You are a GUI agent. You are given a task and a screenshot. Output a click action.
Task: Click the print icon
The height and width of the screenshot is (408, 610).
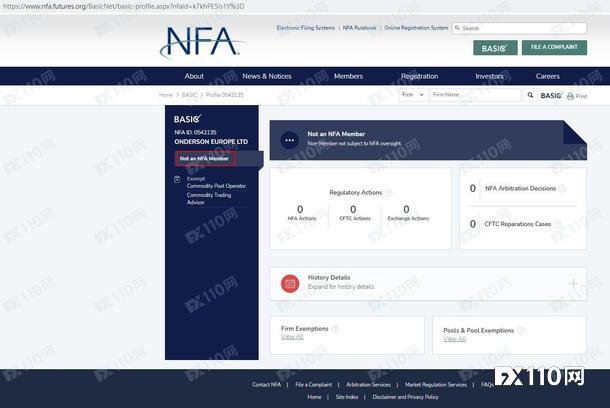pos(570,96)
